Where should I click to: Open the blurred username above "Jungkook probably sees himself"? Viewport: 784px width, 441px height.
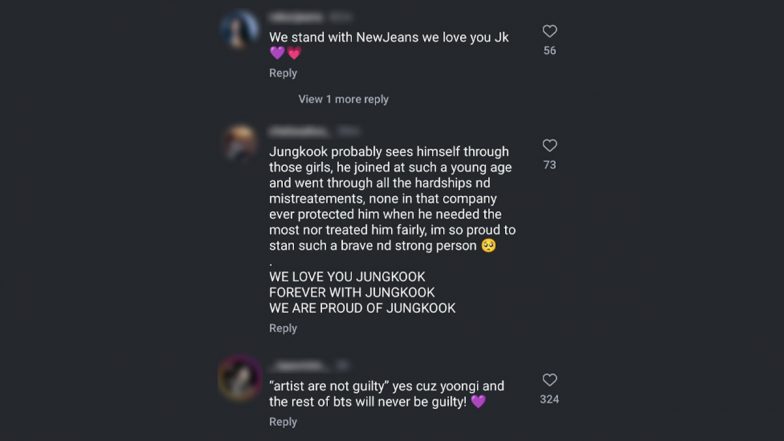(299, 132)
